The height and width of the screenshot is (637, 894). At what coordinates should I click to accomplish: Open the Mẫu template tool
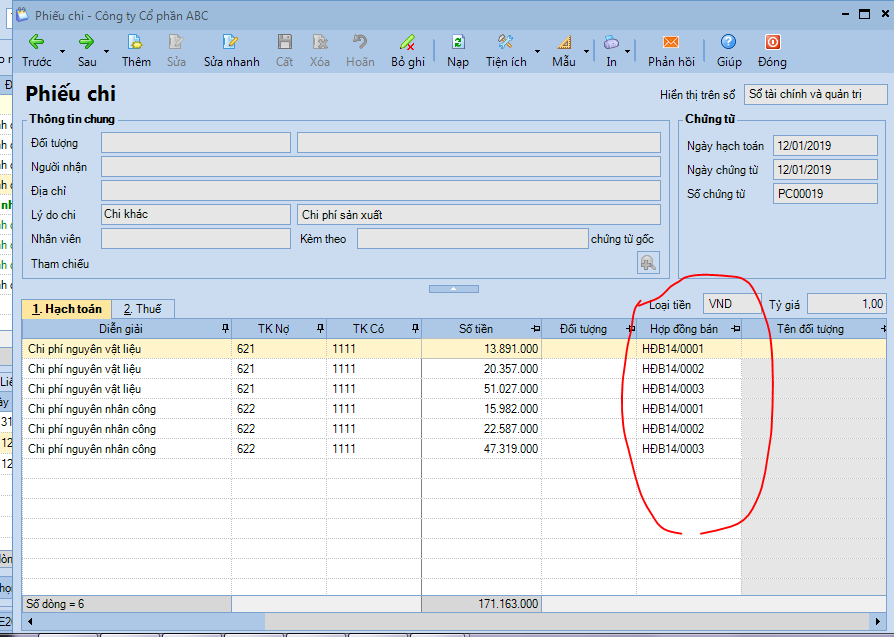[x=563, y=51]
